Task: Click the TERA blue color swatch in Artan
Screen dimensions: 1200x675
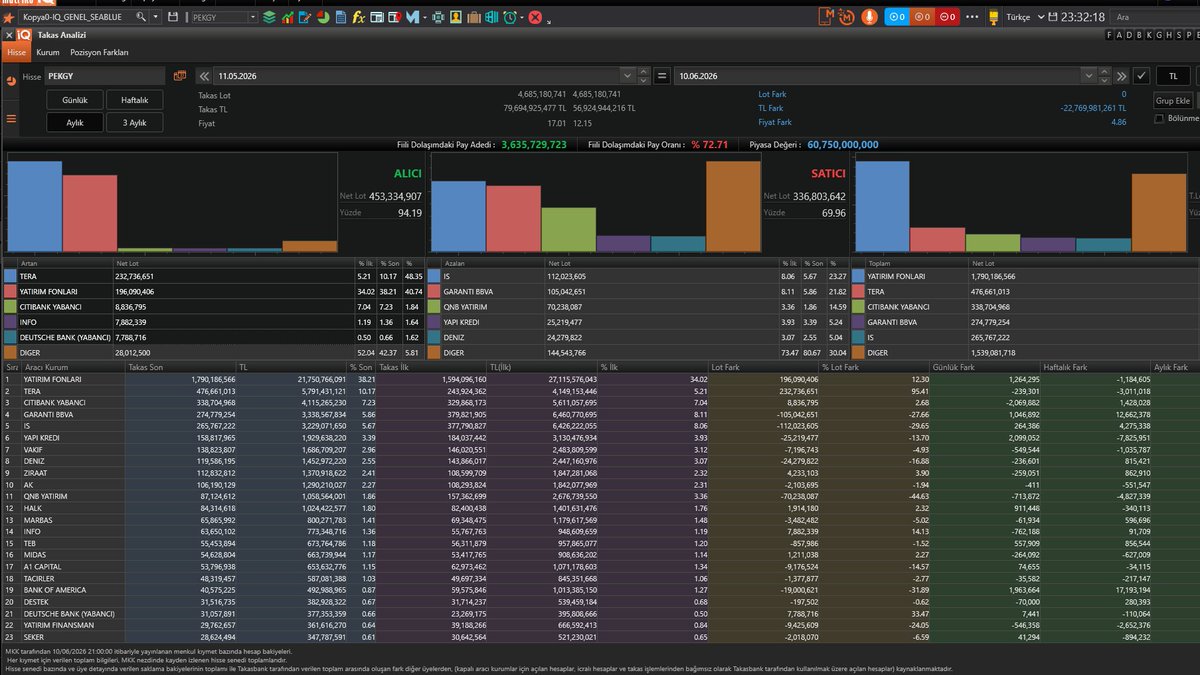Action: pyautogui.click(x=10, y=275)
